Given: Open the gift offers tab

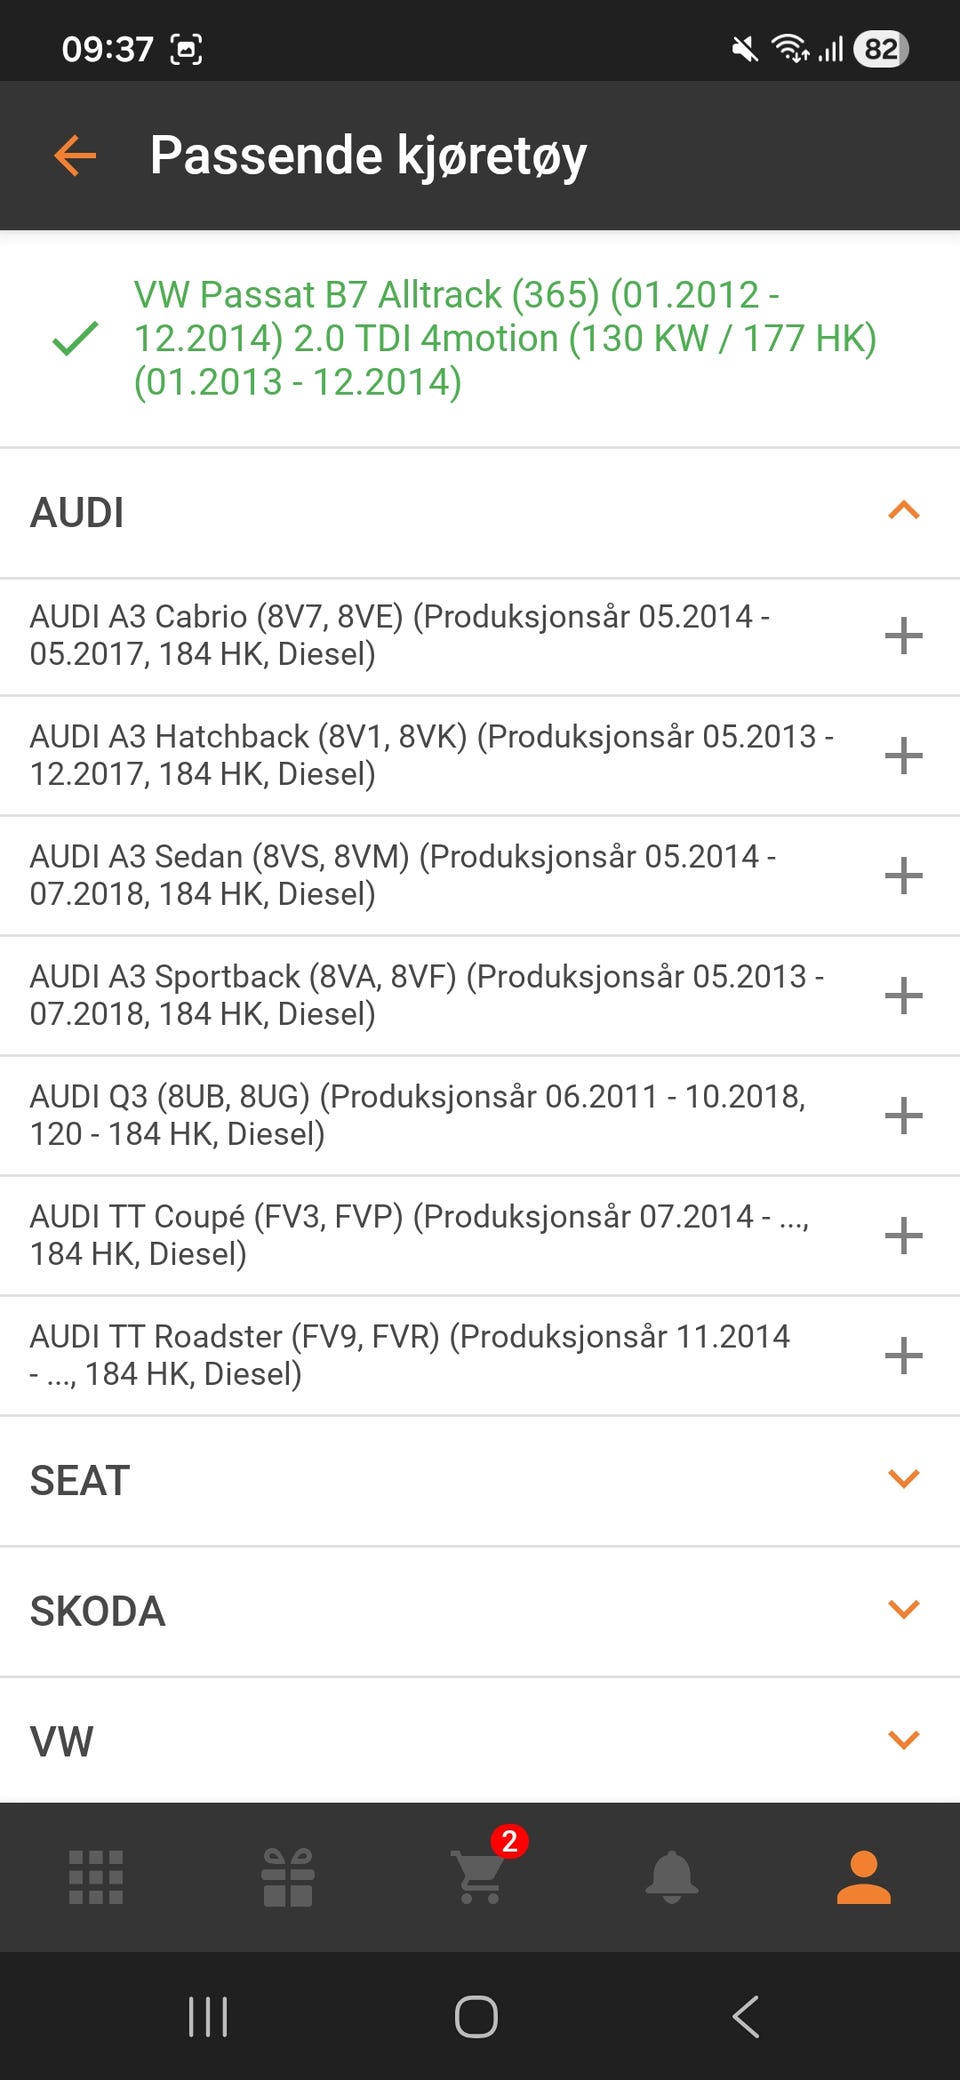Looking at the screenshot, I should 288,1876.
